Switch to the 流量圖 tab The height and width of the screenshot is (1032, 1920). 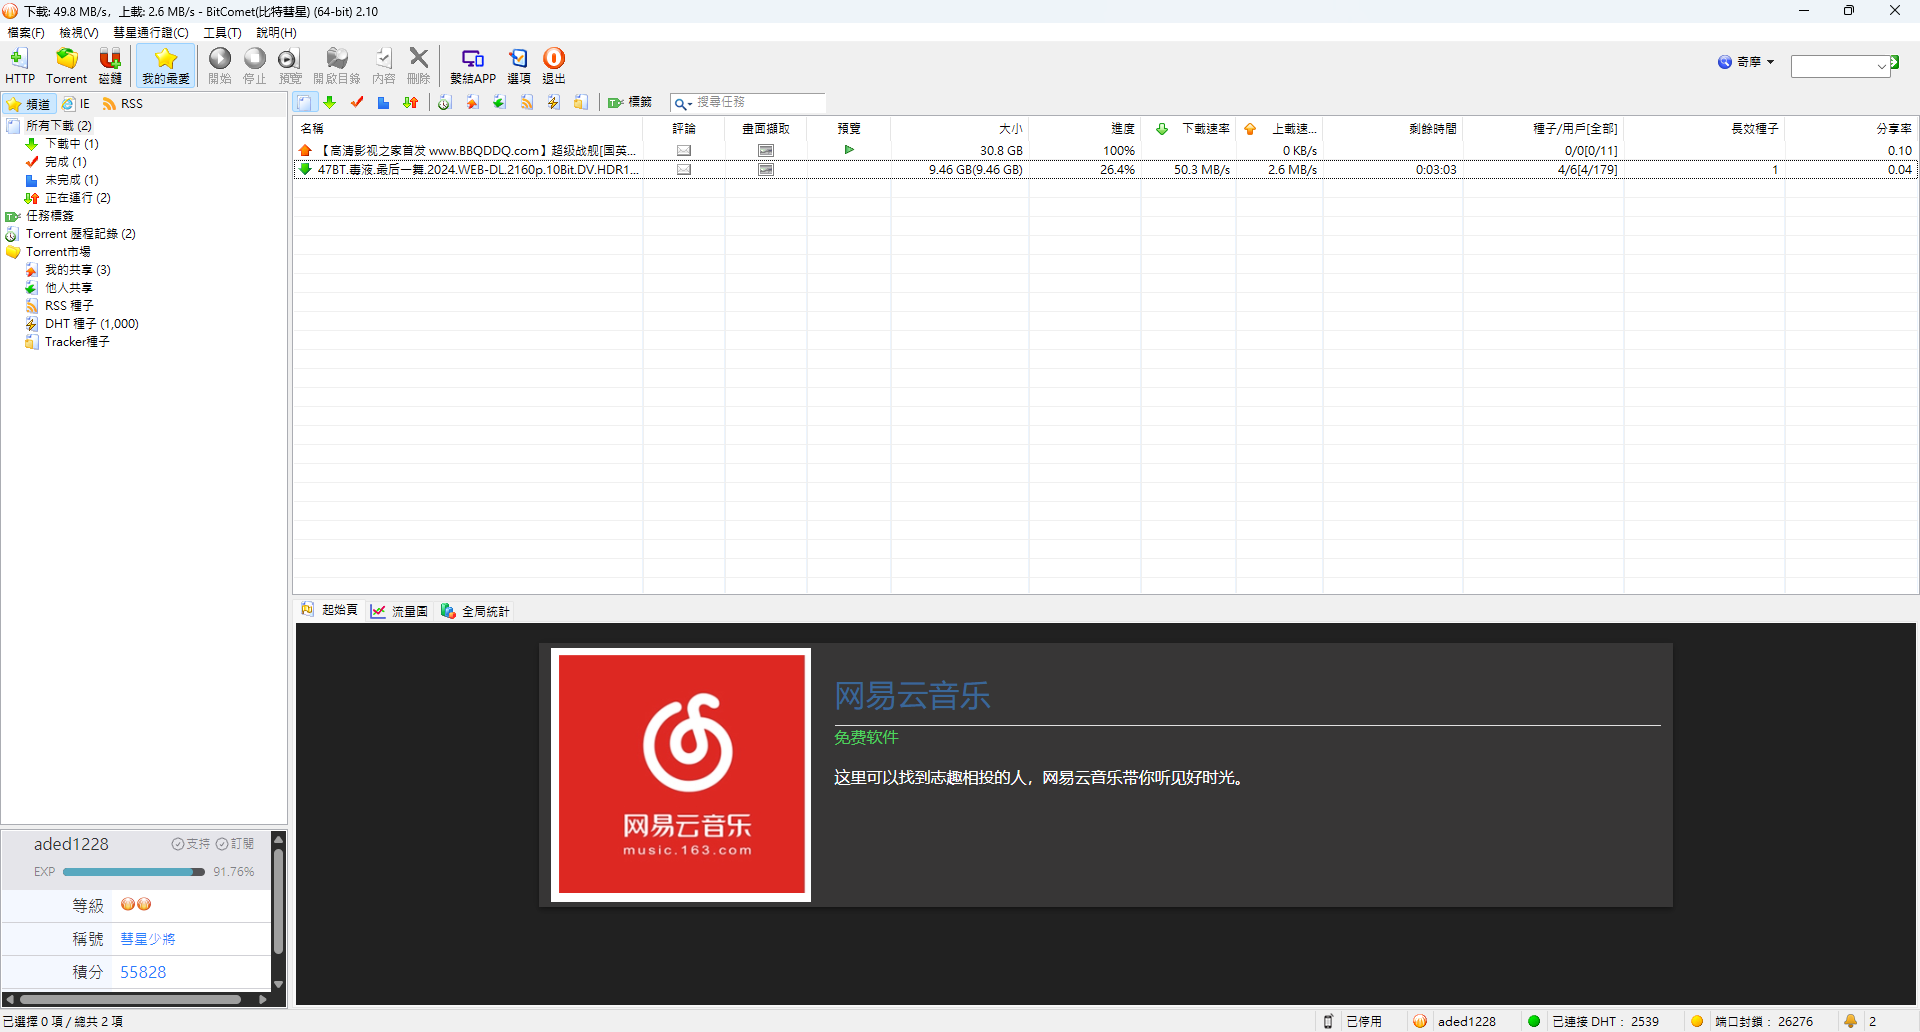(x=399, y=611)
